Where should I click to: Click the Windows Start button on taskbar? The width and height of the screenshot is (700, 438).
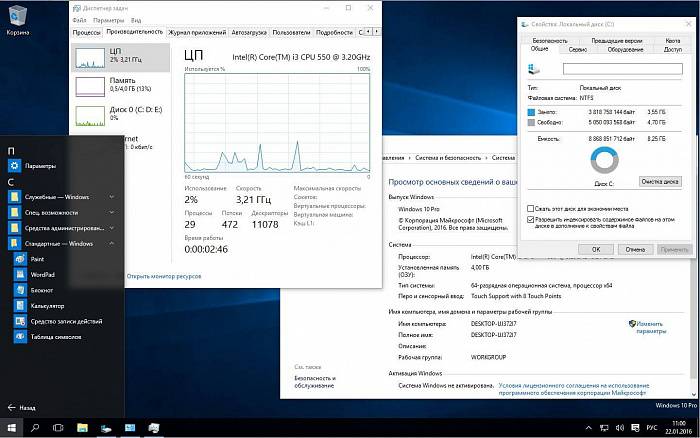pyautogui.click(x=11, y=428)
